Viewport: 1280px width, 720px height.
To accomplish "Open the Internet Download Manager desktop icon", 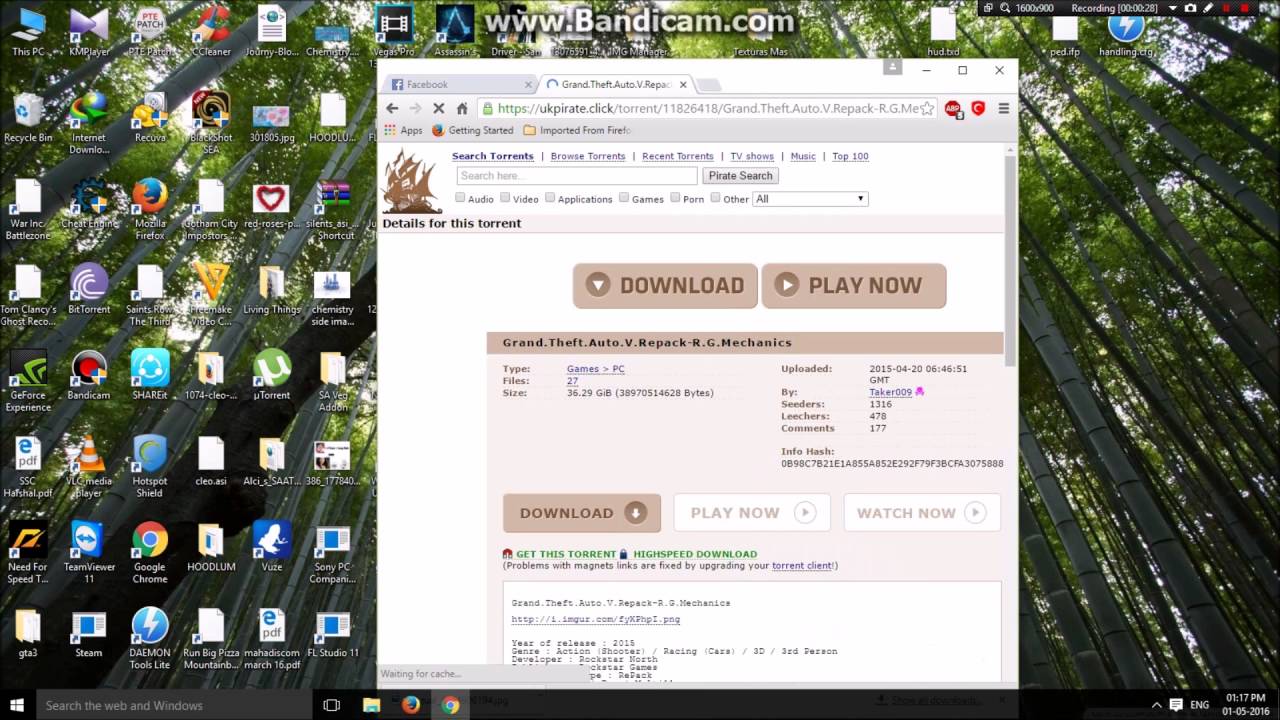I will point(89,123).
